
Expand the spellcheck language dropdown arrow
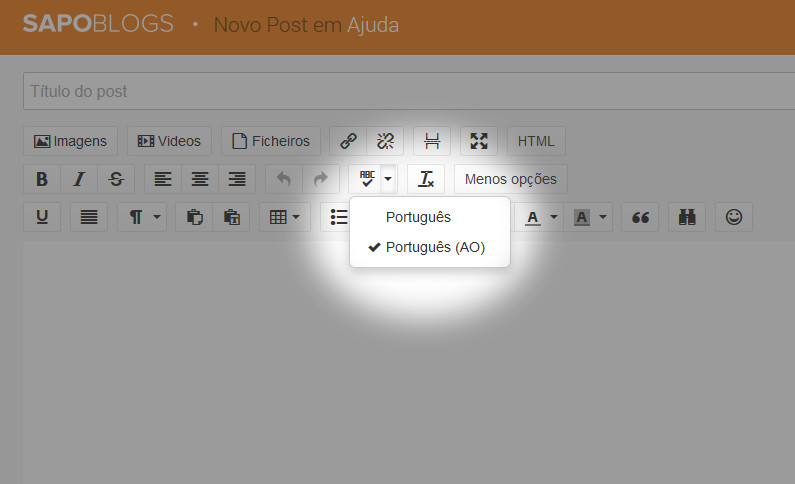pos(388,179)
